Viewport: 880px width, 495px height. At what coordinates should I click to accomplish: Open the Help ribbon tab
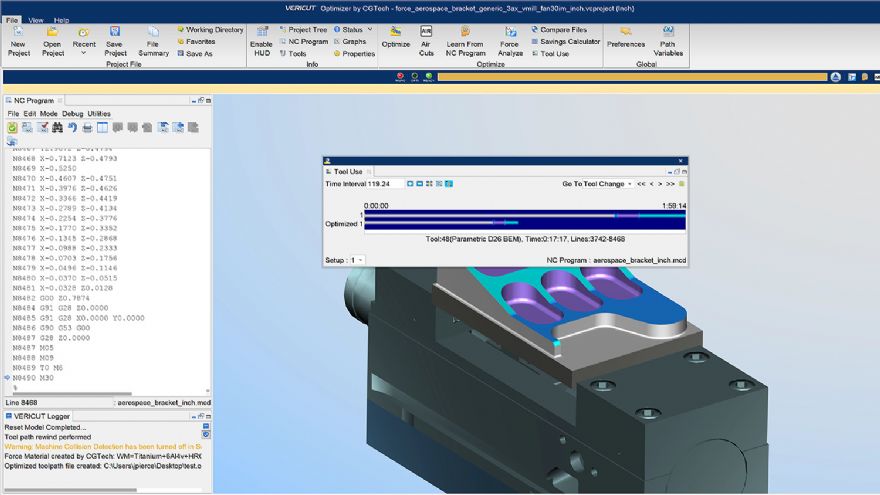point(61,20)
